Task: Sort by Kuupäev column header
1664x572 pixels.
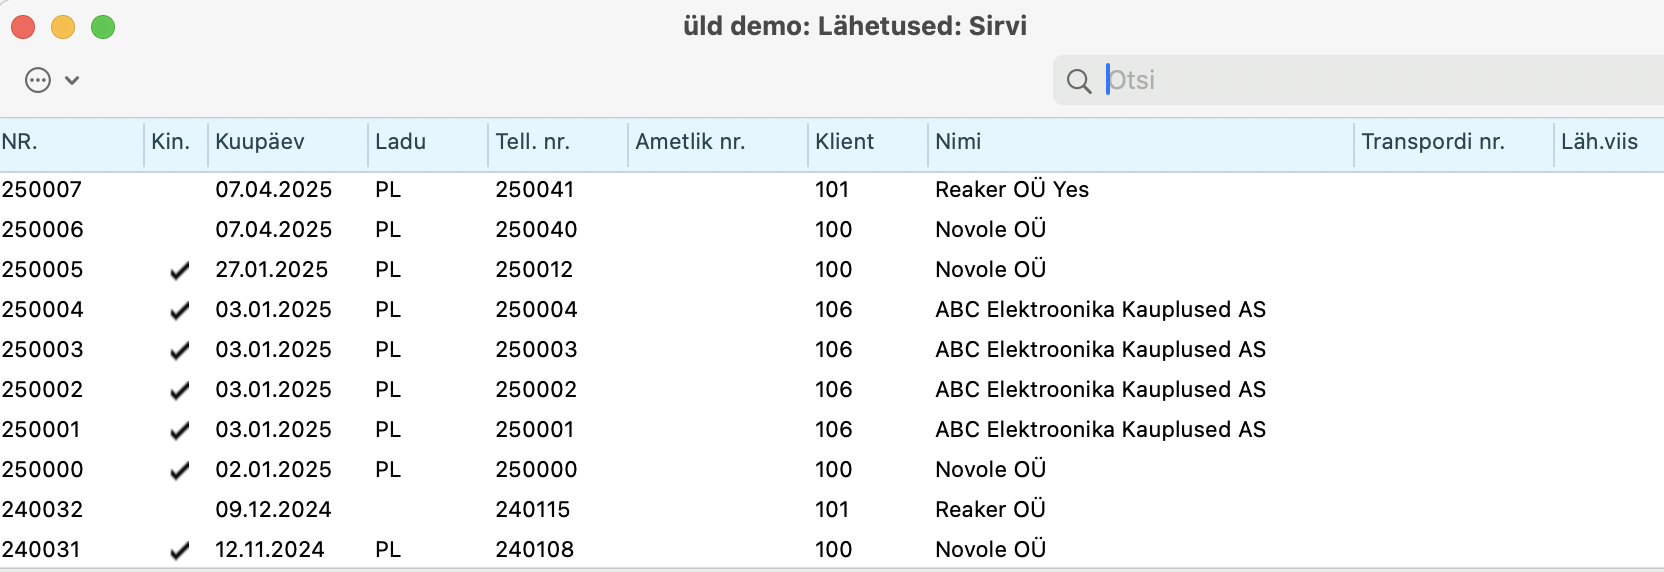Action: coord(288,142)
